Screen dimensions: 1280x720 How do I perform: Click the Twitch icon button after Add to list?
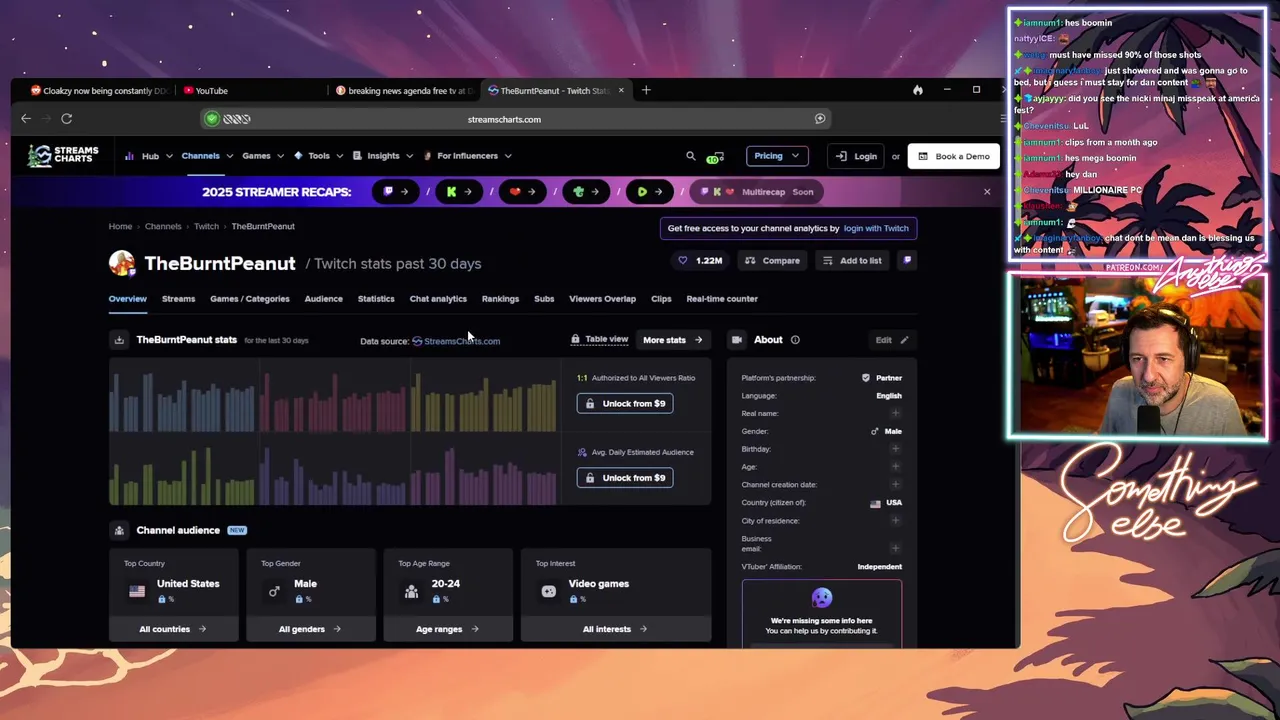pyautogui.click(x=907, y=261)
